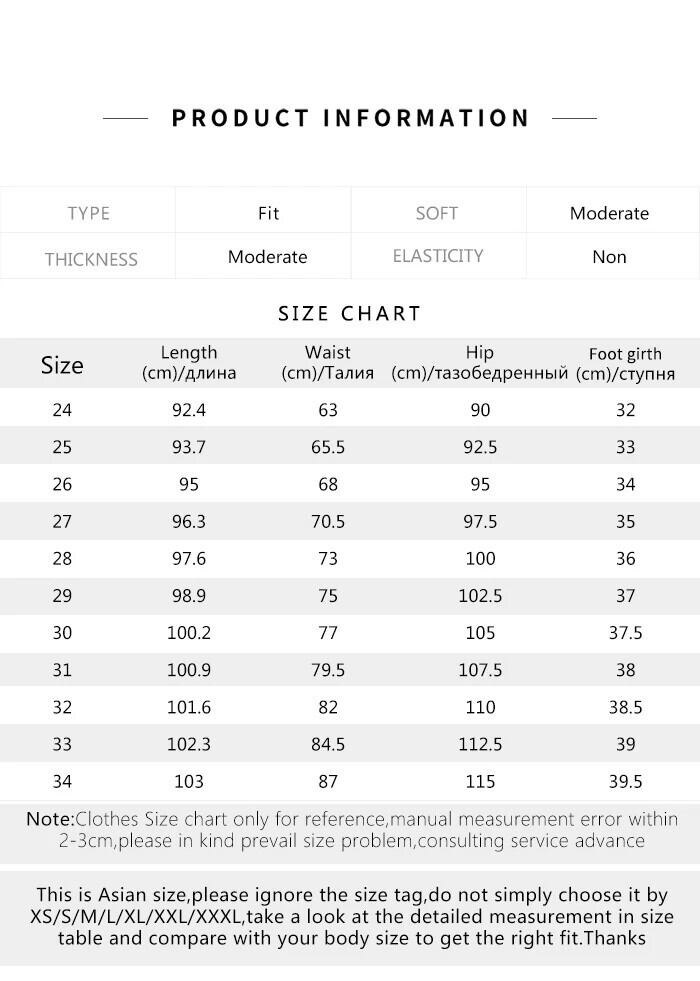Image resolution: width=700 pixels, height=981 pixels.
Task: Select the 37.5 foot girth value
Action: pos(625,633)
